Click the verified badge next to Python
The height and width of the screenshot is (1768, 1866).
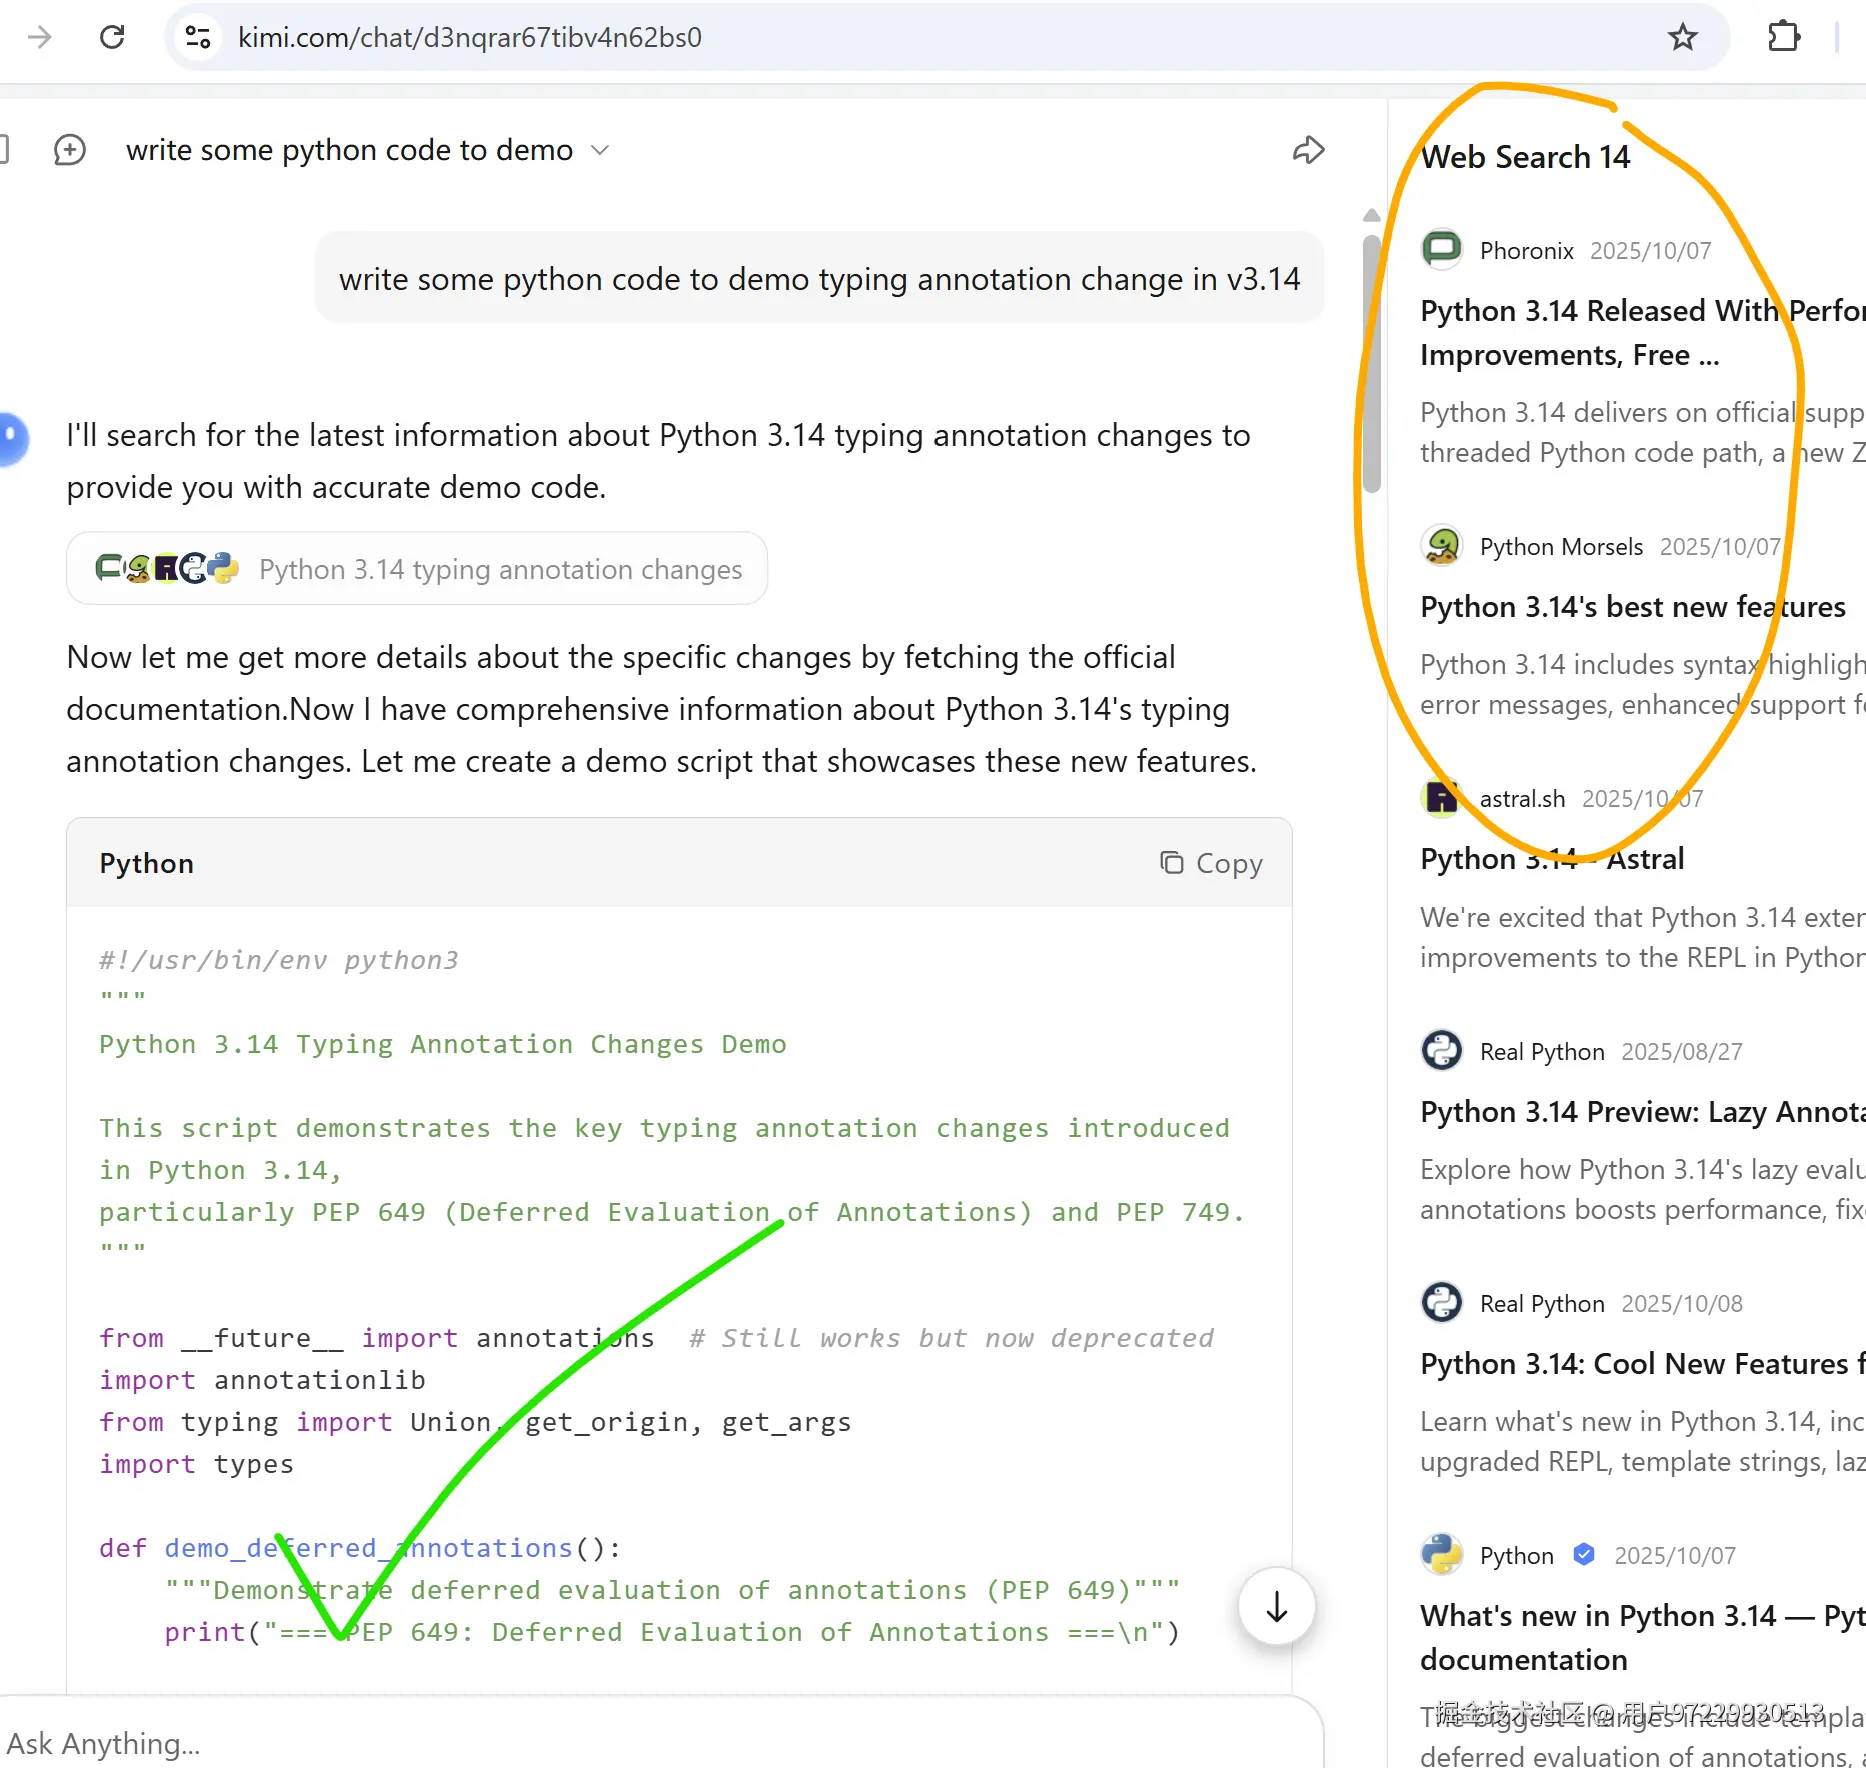[1584, 1555]
